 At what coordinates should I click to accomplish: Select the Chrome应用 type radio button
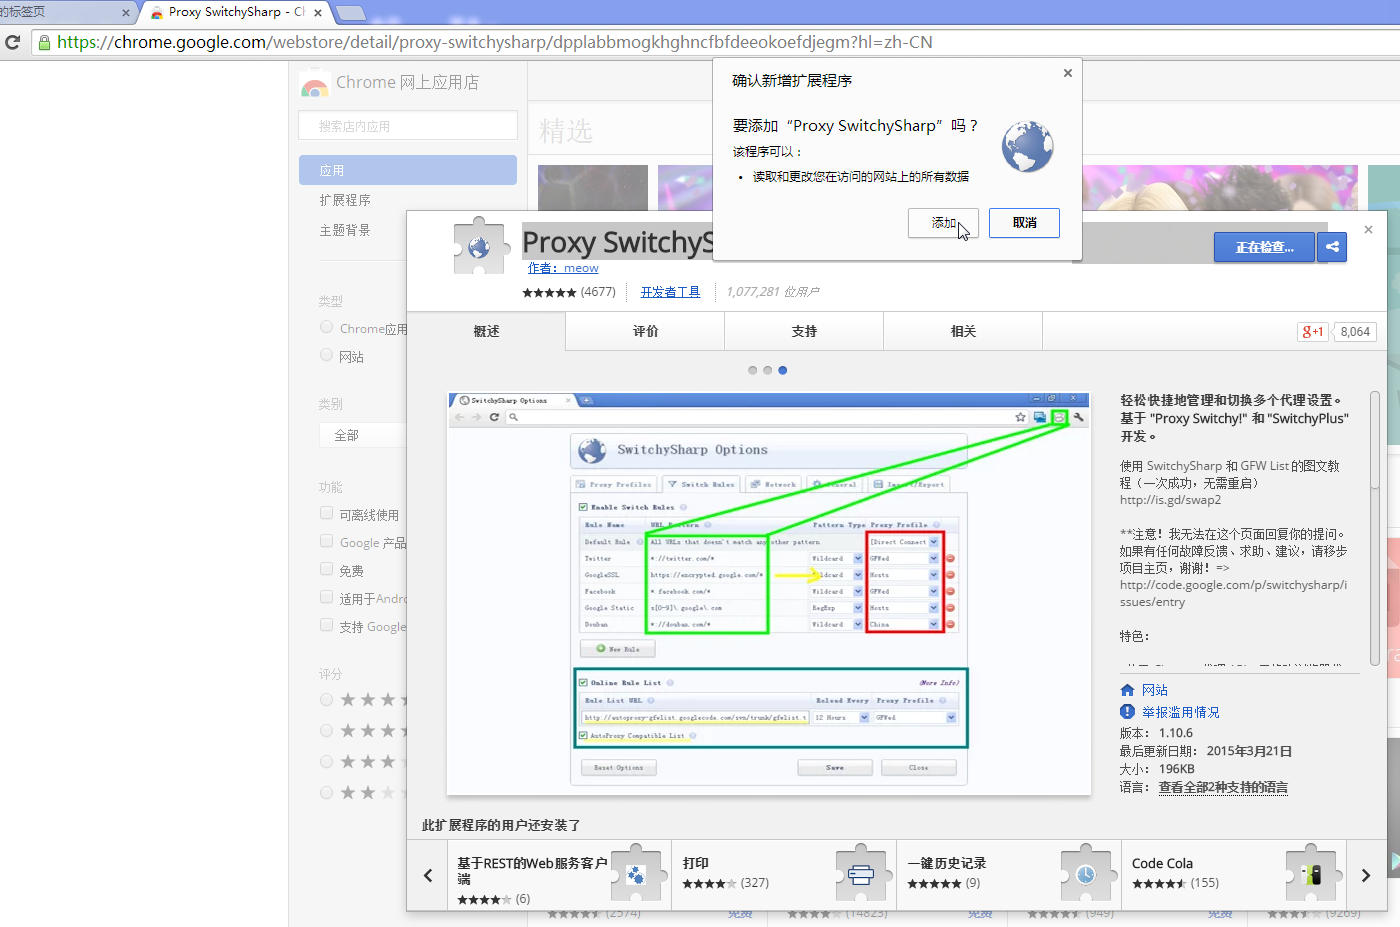click(x=326, y=327)
